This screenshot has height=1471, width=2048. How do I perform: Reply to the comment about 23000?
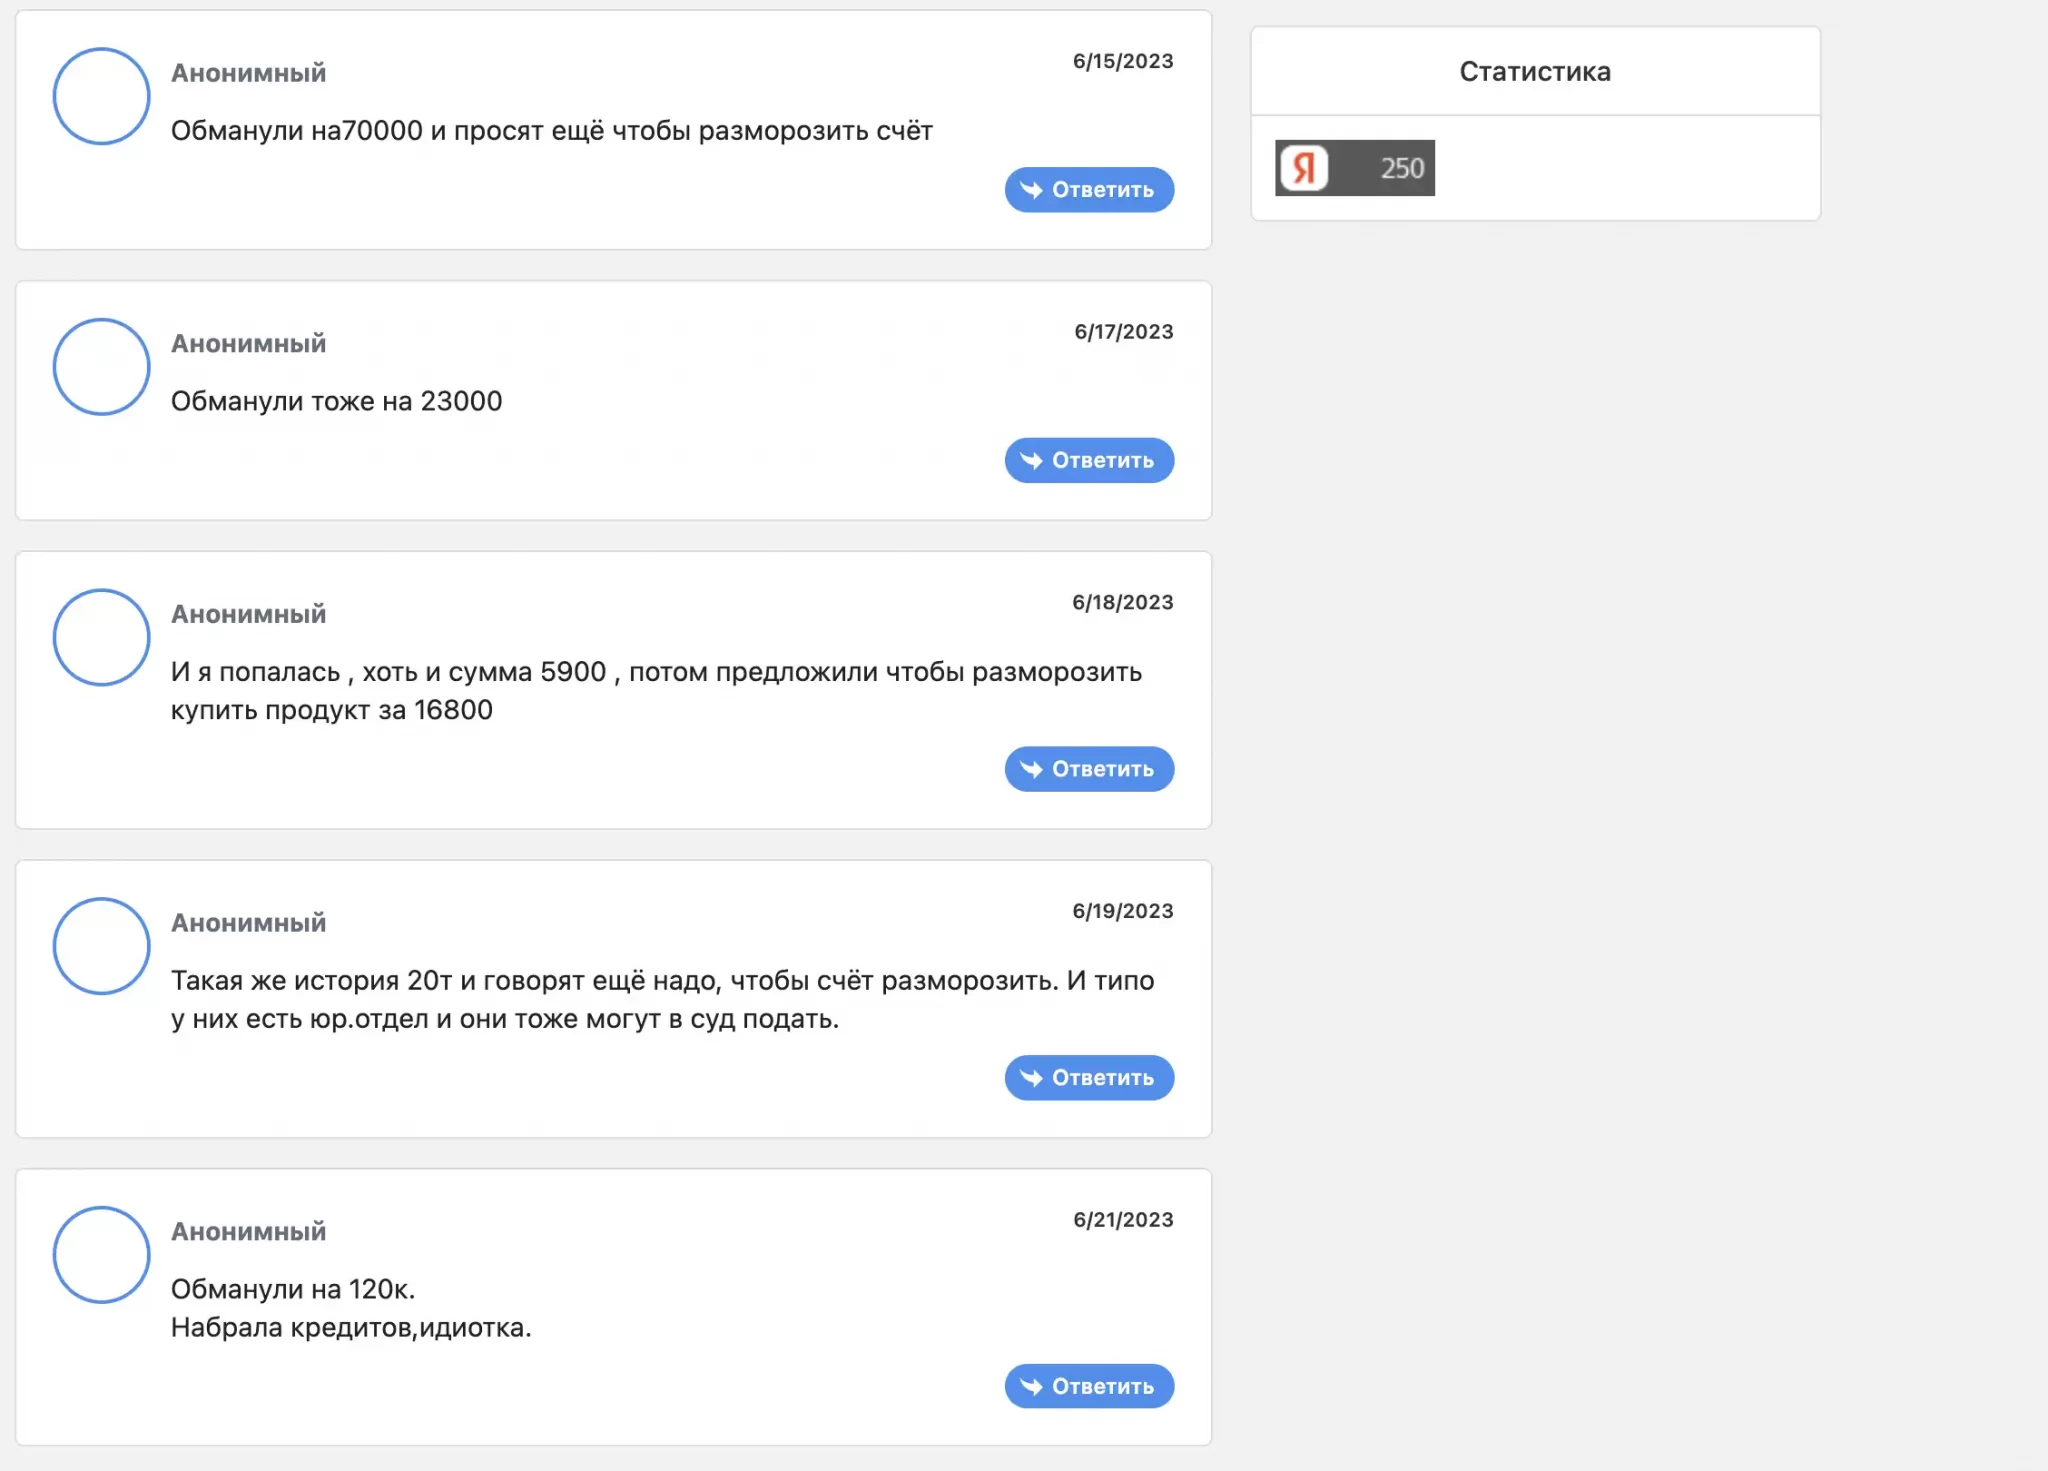[x=1089, y=460]
